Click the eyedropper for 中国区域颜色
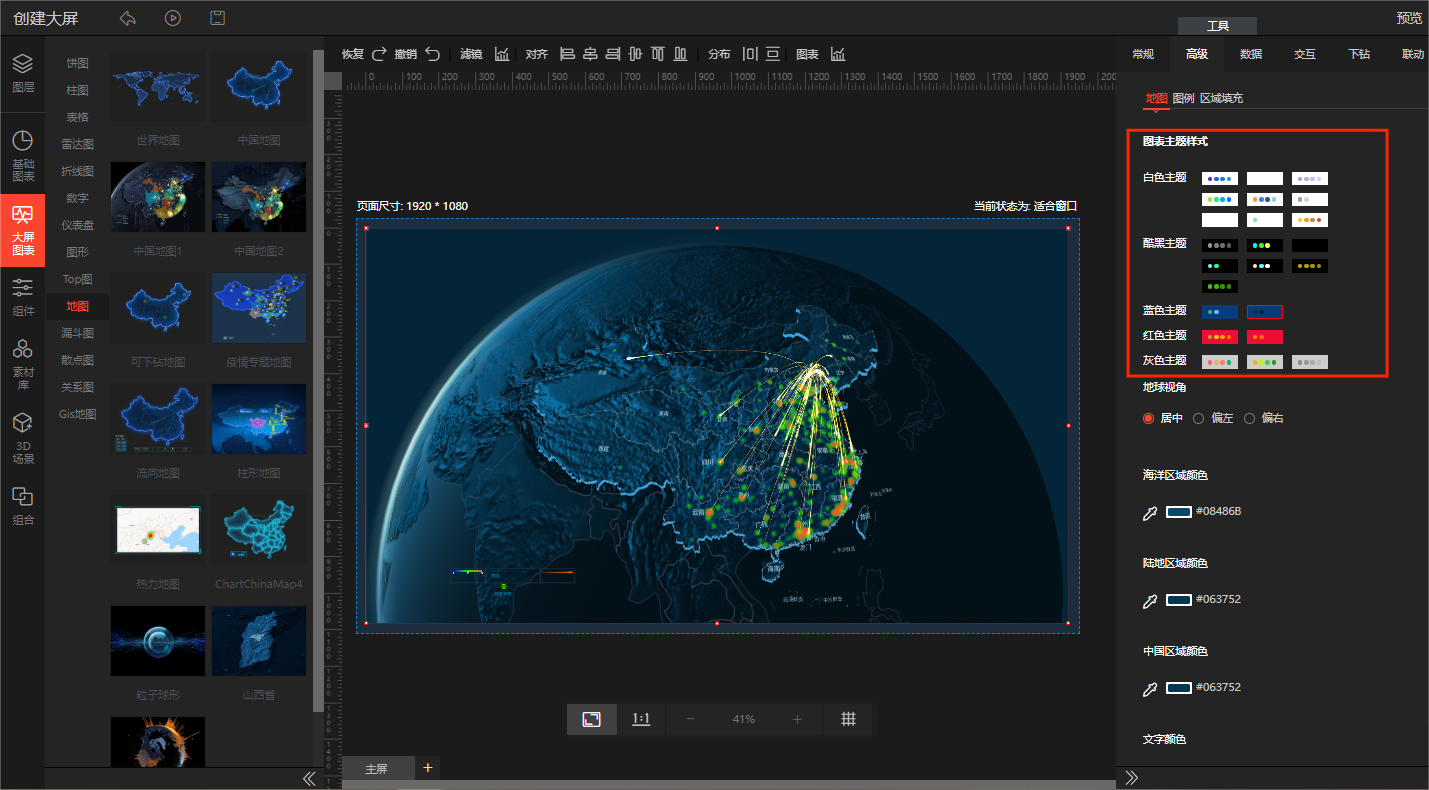This screenshot has width=1429, height=790. (x=1150, y=688)
